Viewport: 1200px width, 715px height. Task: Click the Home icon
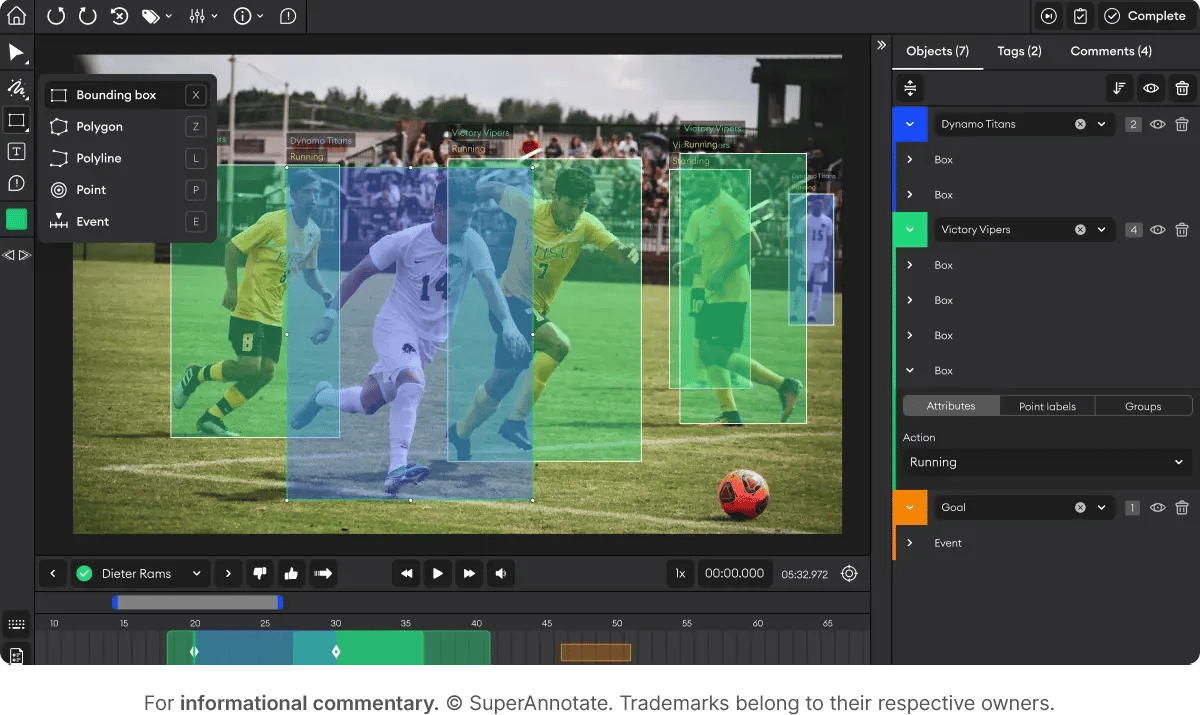click(x=16, y=16)
